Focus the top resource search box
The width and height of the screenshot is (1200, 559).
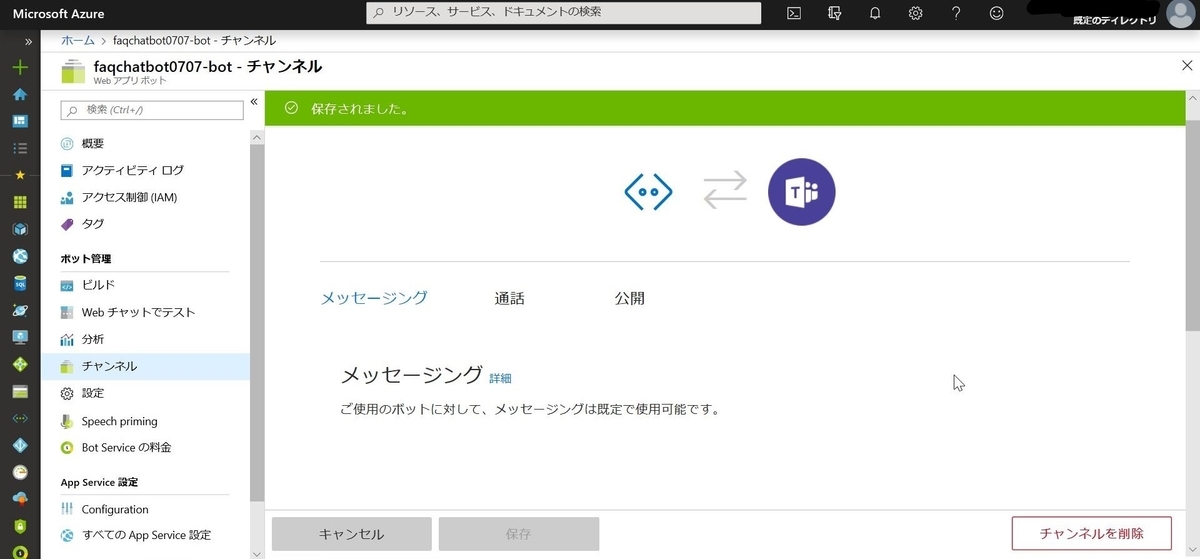point(563,13)
